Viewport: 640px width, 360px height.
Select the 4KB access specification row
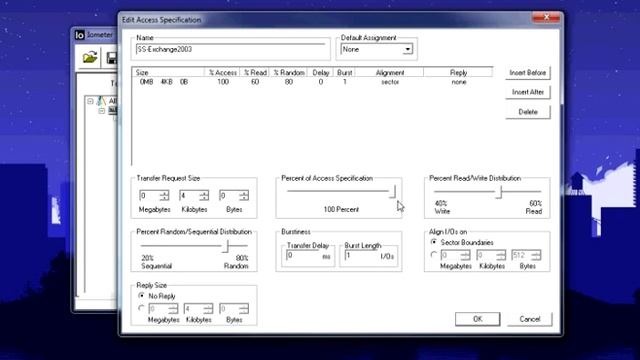(x=312, y=82)
